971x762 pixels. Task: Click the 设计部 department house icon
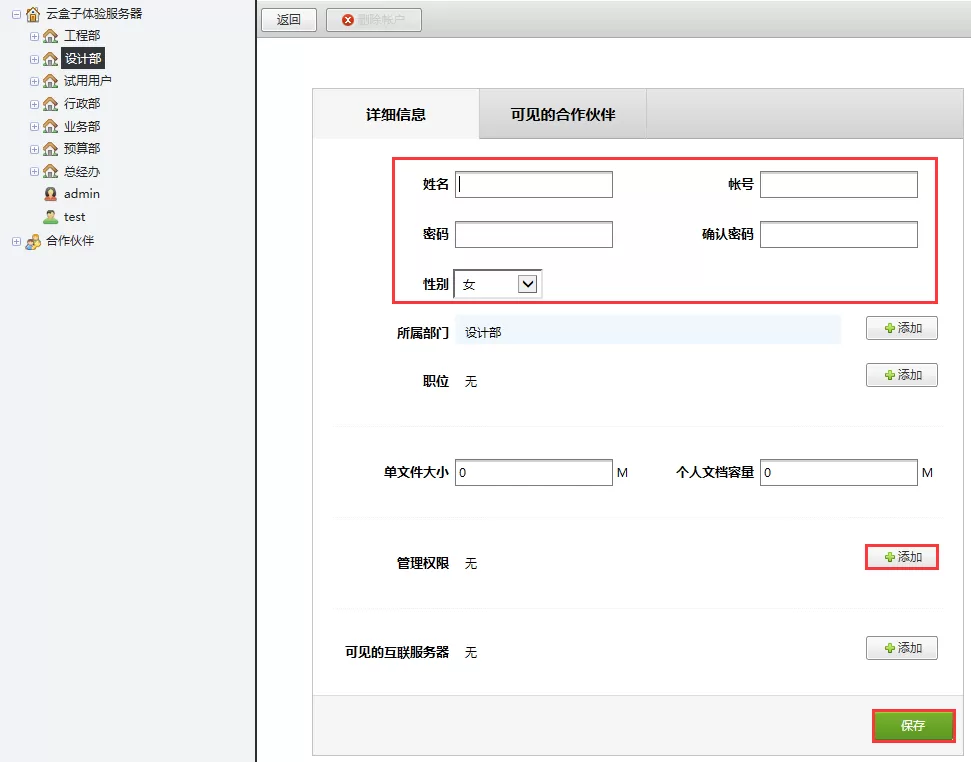(50, 59)
